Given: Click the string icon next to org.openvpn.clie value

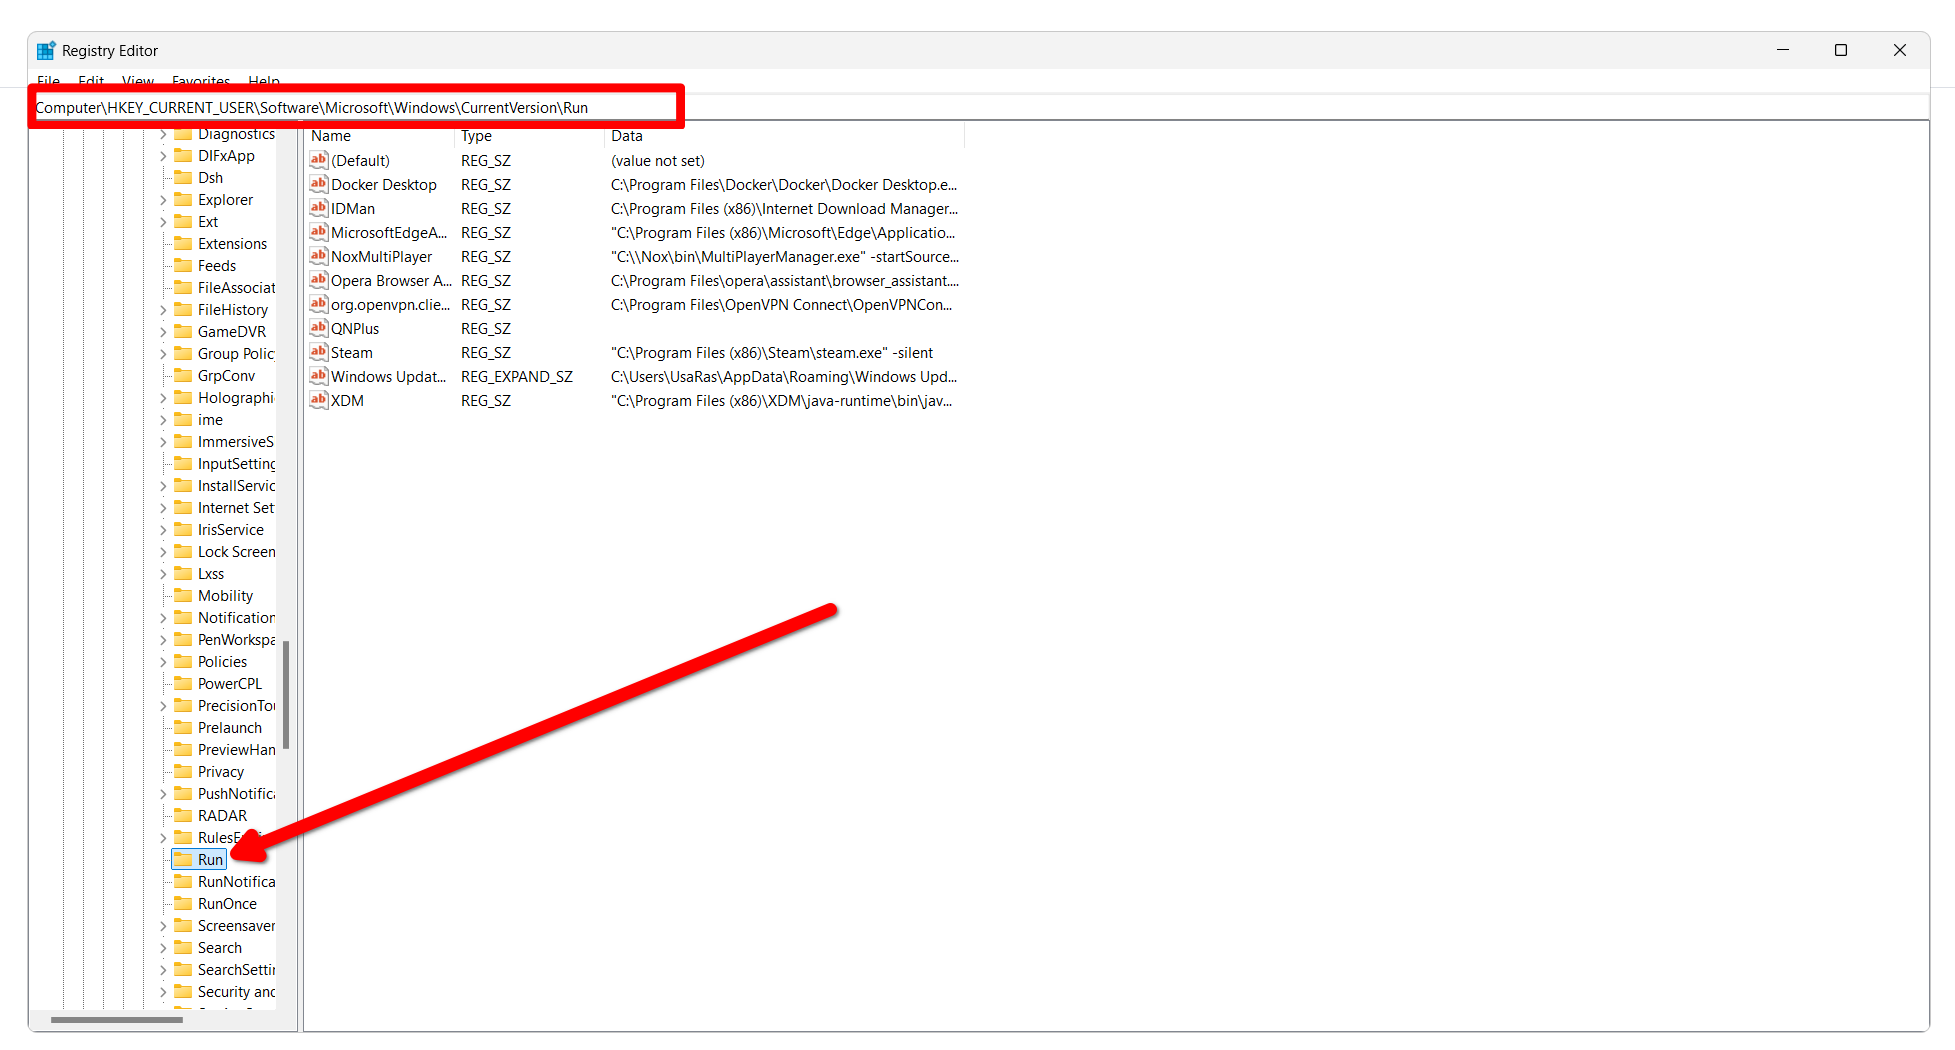Looking at the screenshot, I should [x=319, y=304].
